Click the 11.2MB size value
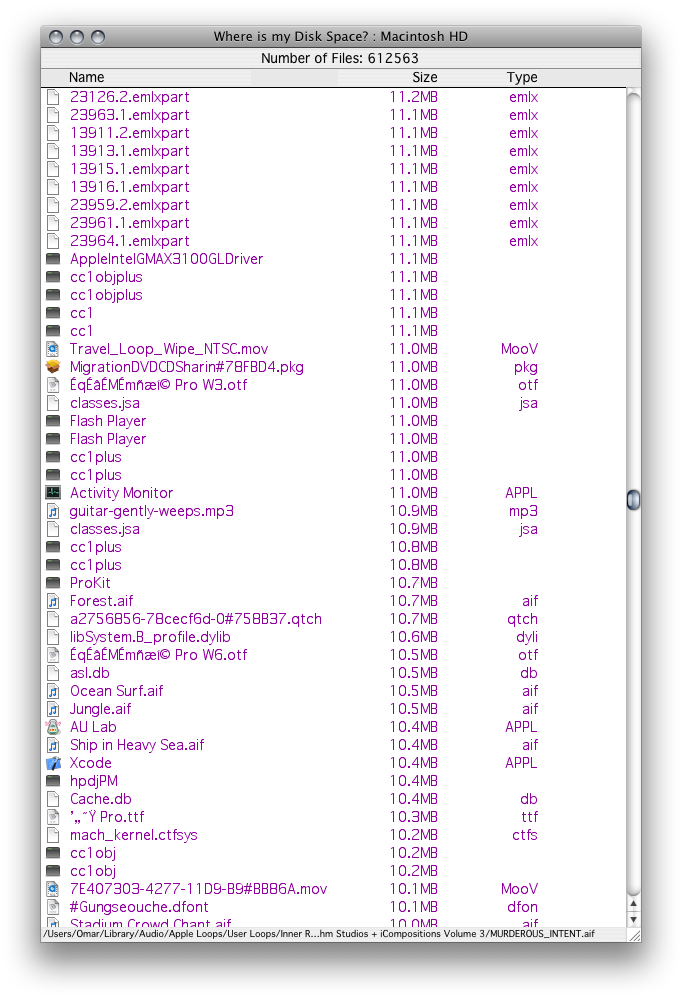 pos(414,97)
